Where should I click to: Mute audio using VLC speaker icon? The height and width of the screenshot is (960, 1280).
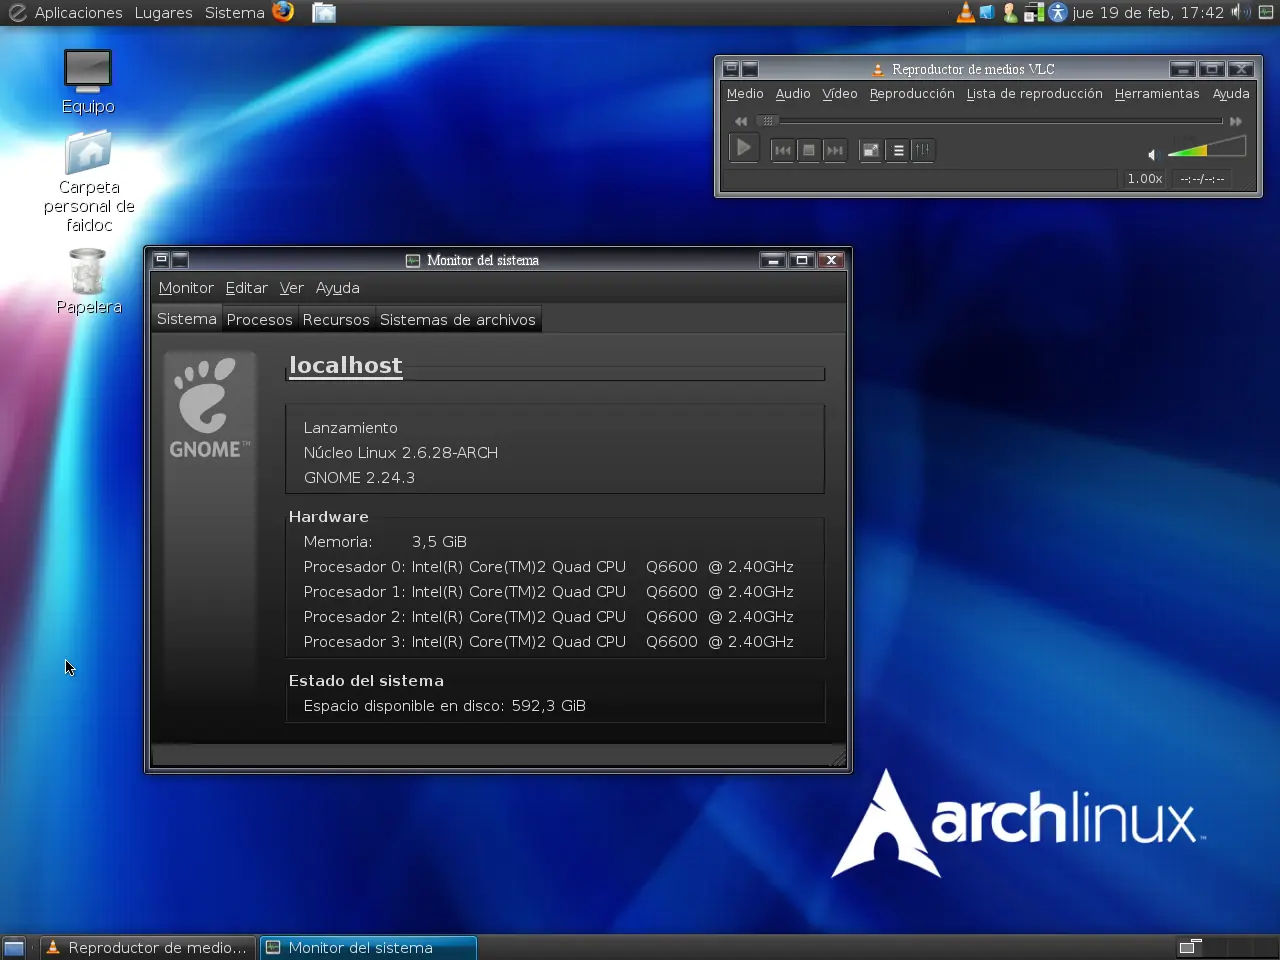1152,154
